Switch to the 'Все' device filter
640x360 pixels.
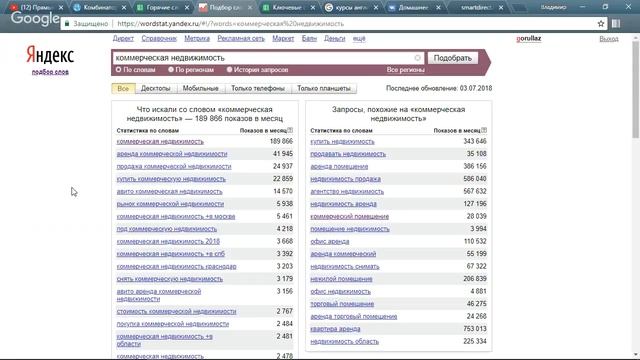tap(123, 88)
